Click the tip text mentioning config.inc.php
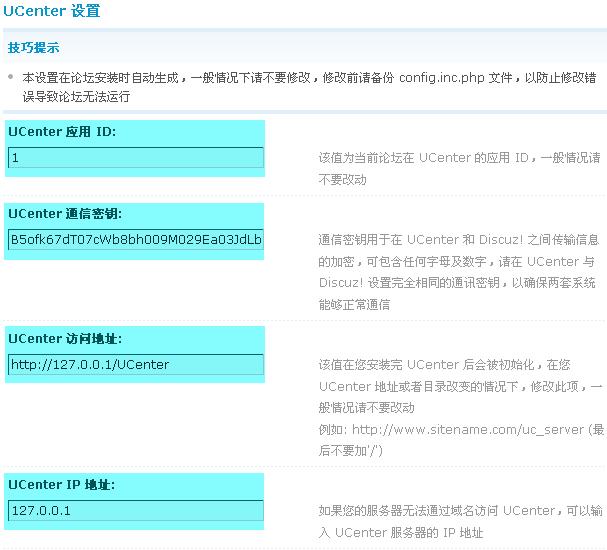Image resolution: width=607 pixels, height=550 pixels. [309, 87]
